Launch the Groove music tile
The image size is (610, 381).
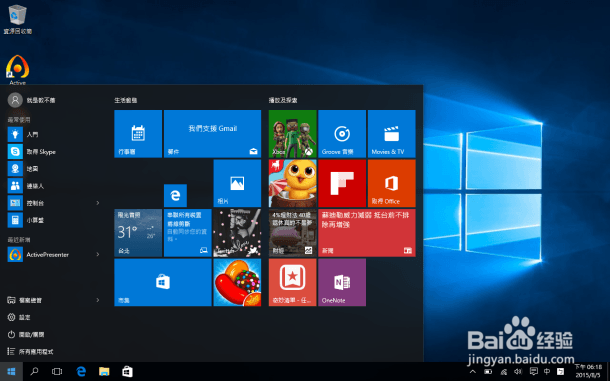tap(342, 133)
